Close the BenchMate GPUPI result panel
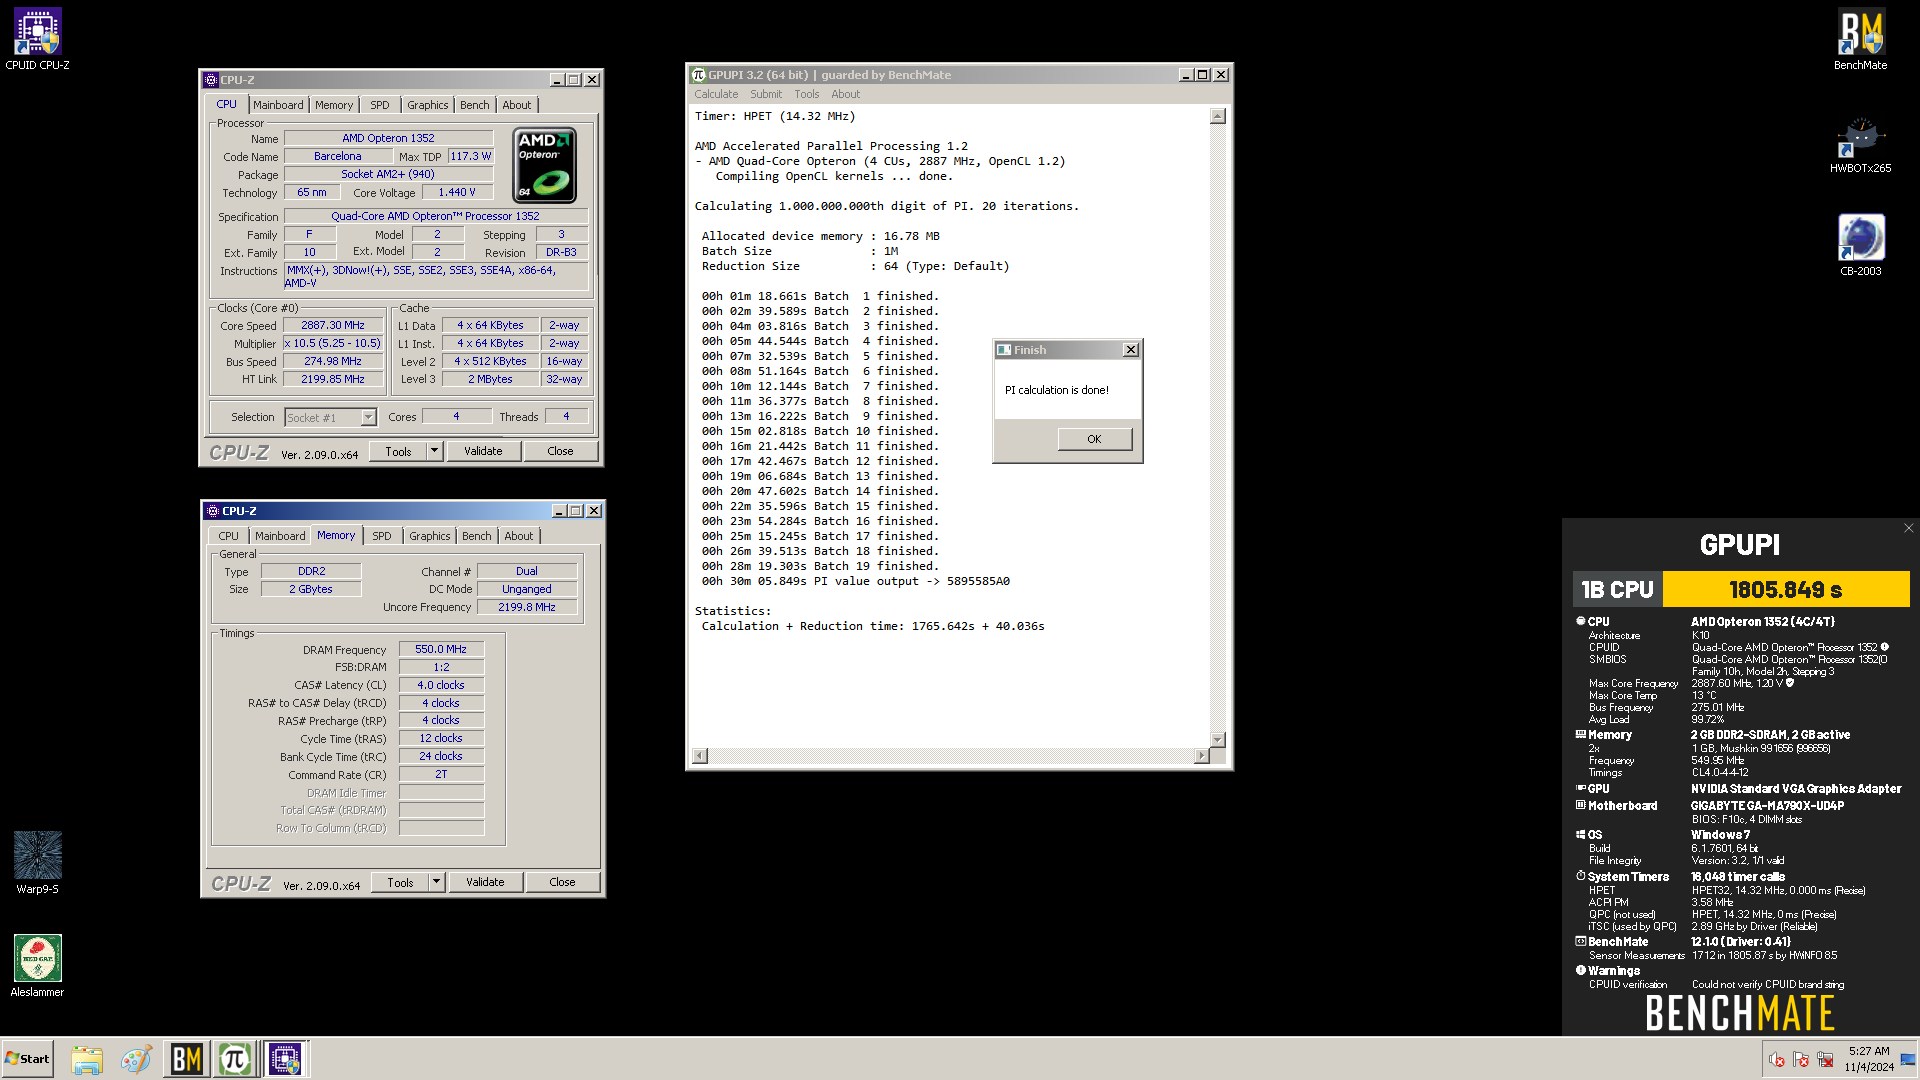This screenshot has height=1080, width=1920. [1908, 528]
